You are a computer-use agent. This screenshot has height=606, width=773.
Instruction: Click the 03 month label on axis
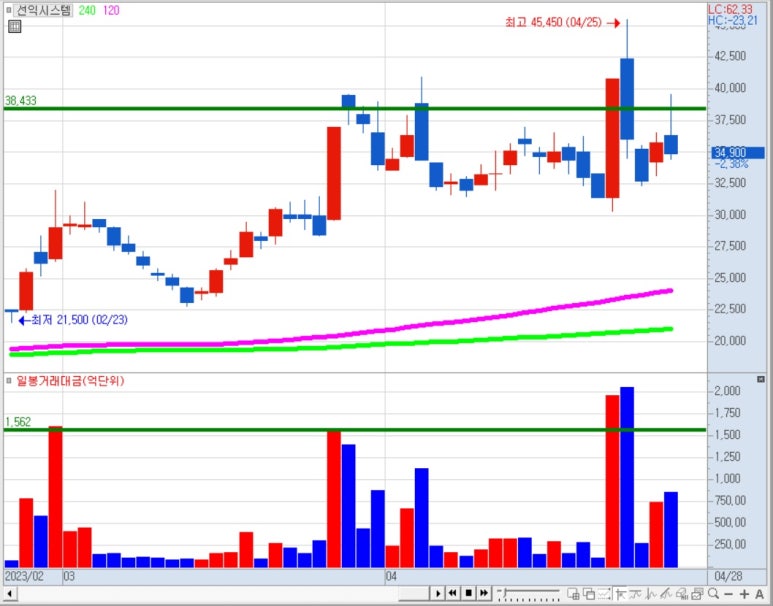tap(69, 576)
